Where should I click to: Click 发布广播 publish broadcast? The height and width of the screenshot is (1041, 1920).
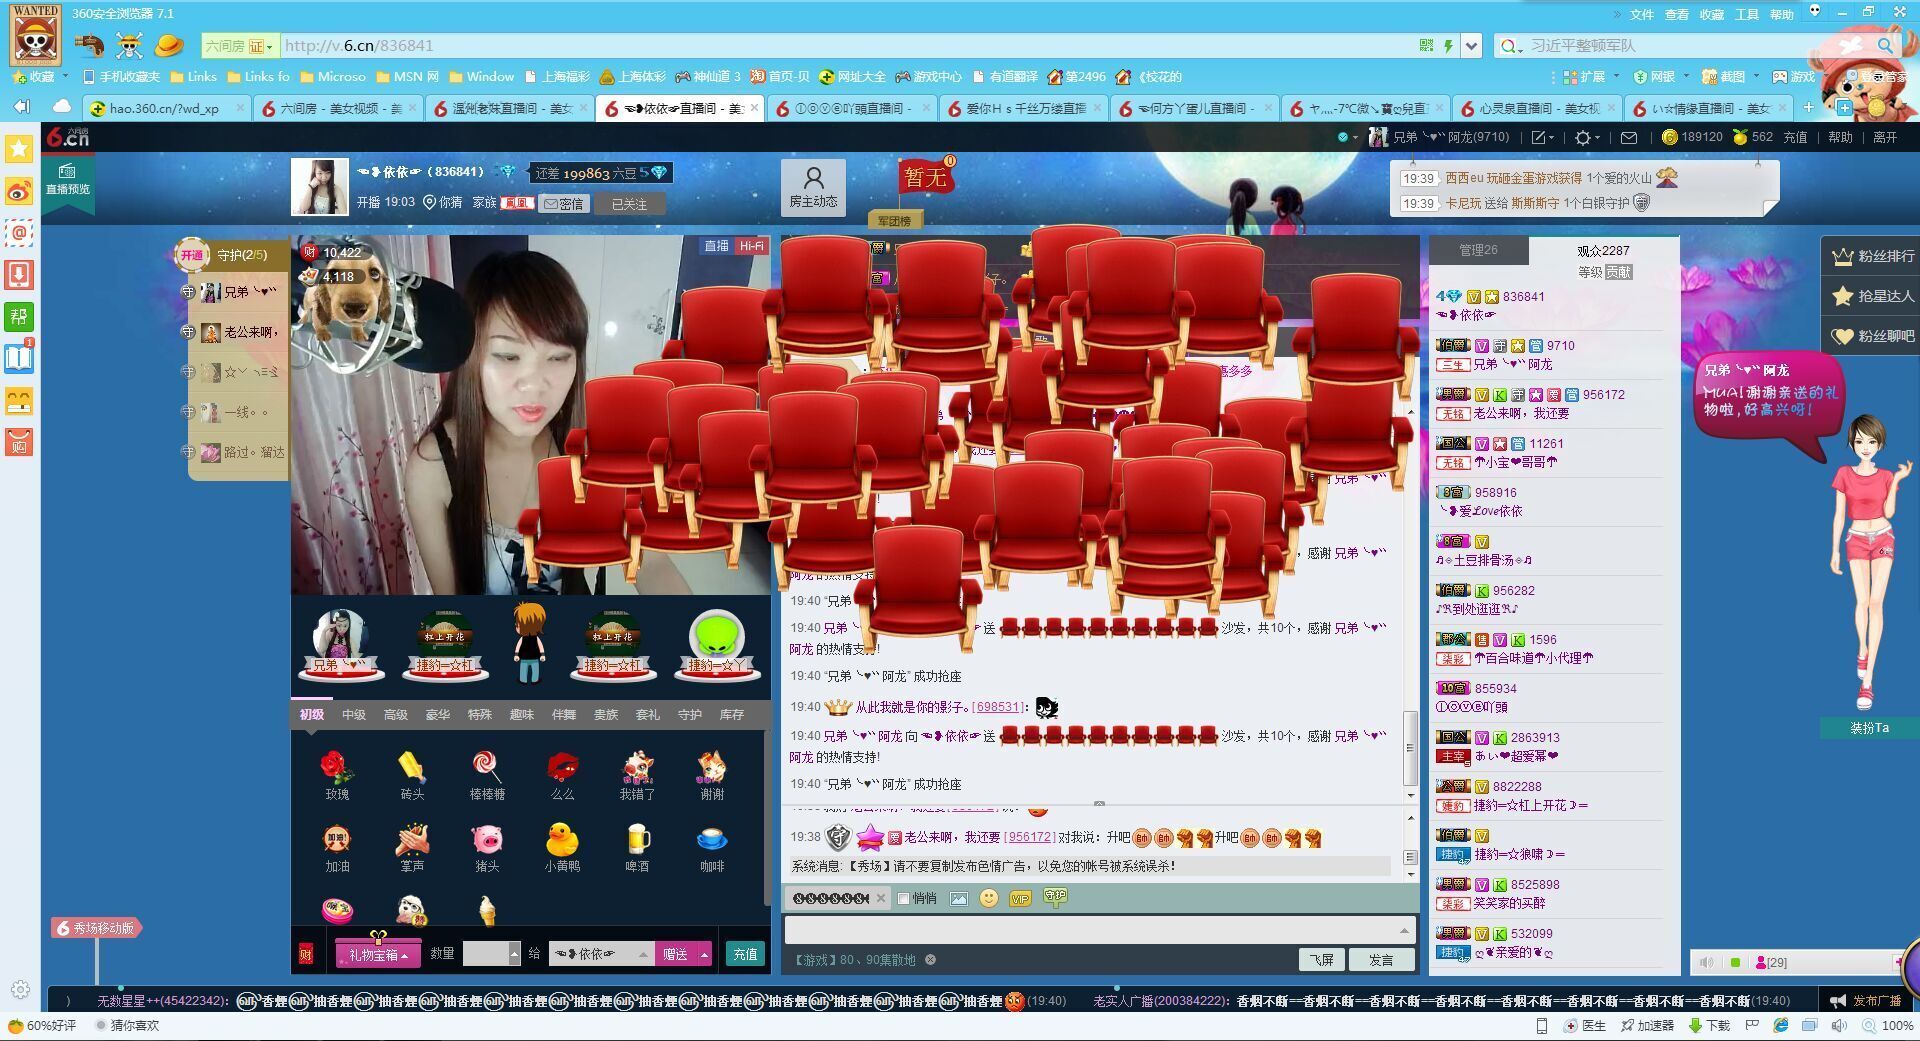pyautogui.click(x=1865, y=1001)
